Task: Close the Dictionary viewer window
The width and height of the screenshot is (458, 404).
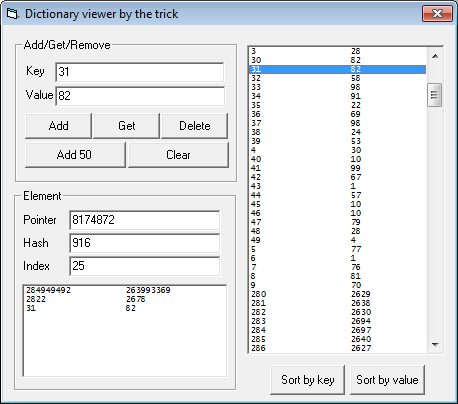Action: click(x=437, y=14)
